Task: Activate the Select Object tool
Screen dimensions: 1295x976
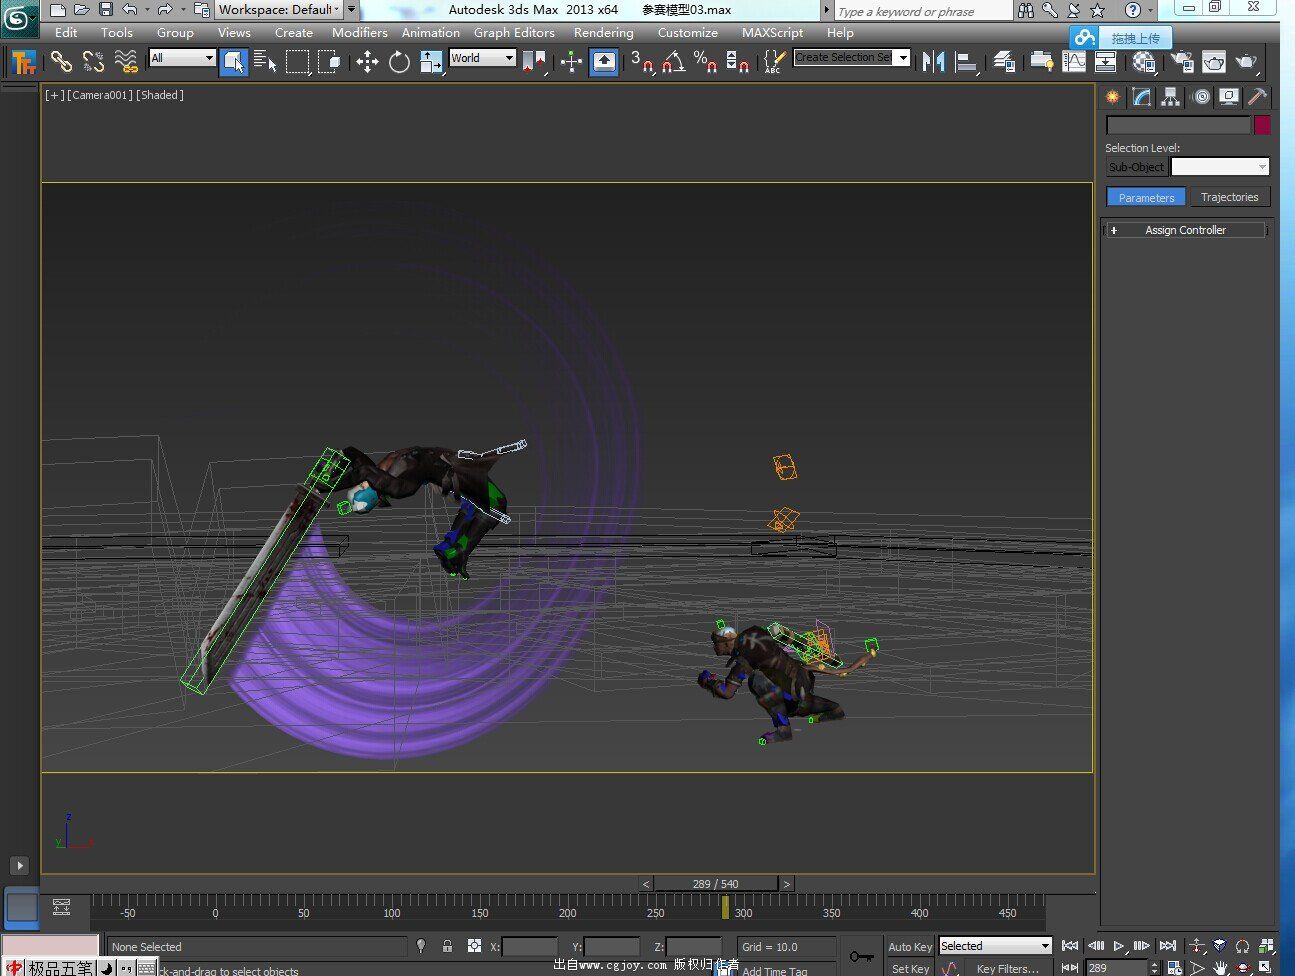Action: 233,62
